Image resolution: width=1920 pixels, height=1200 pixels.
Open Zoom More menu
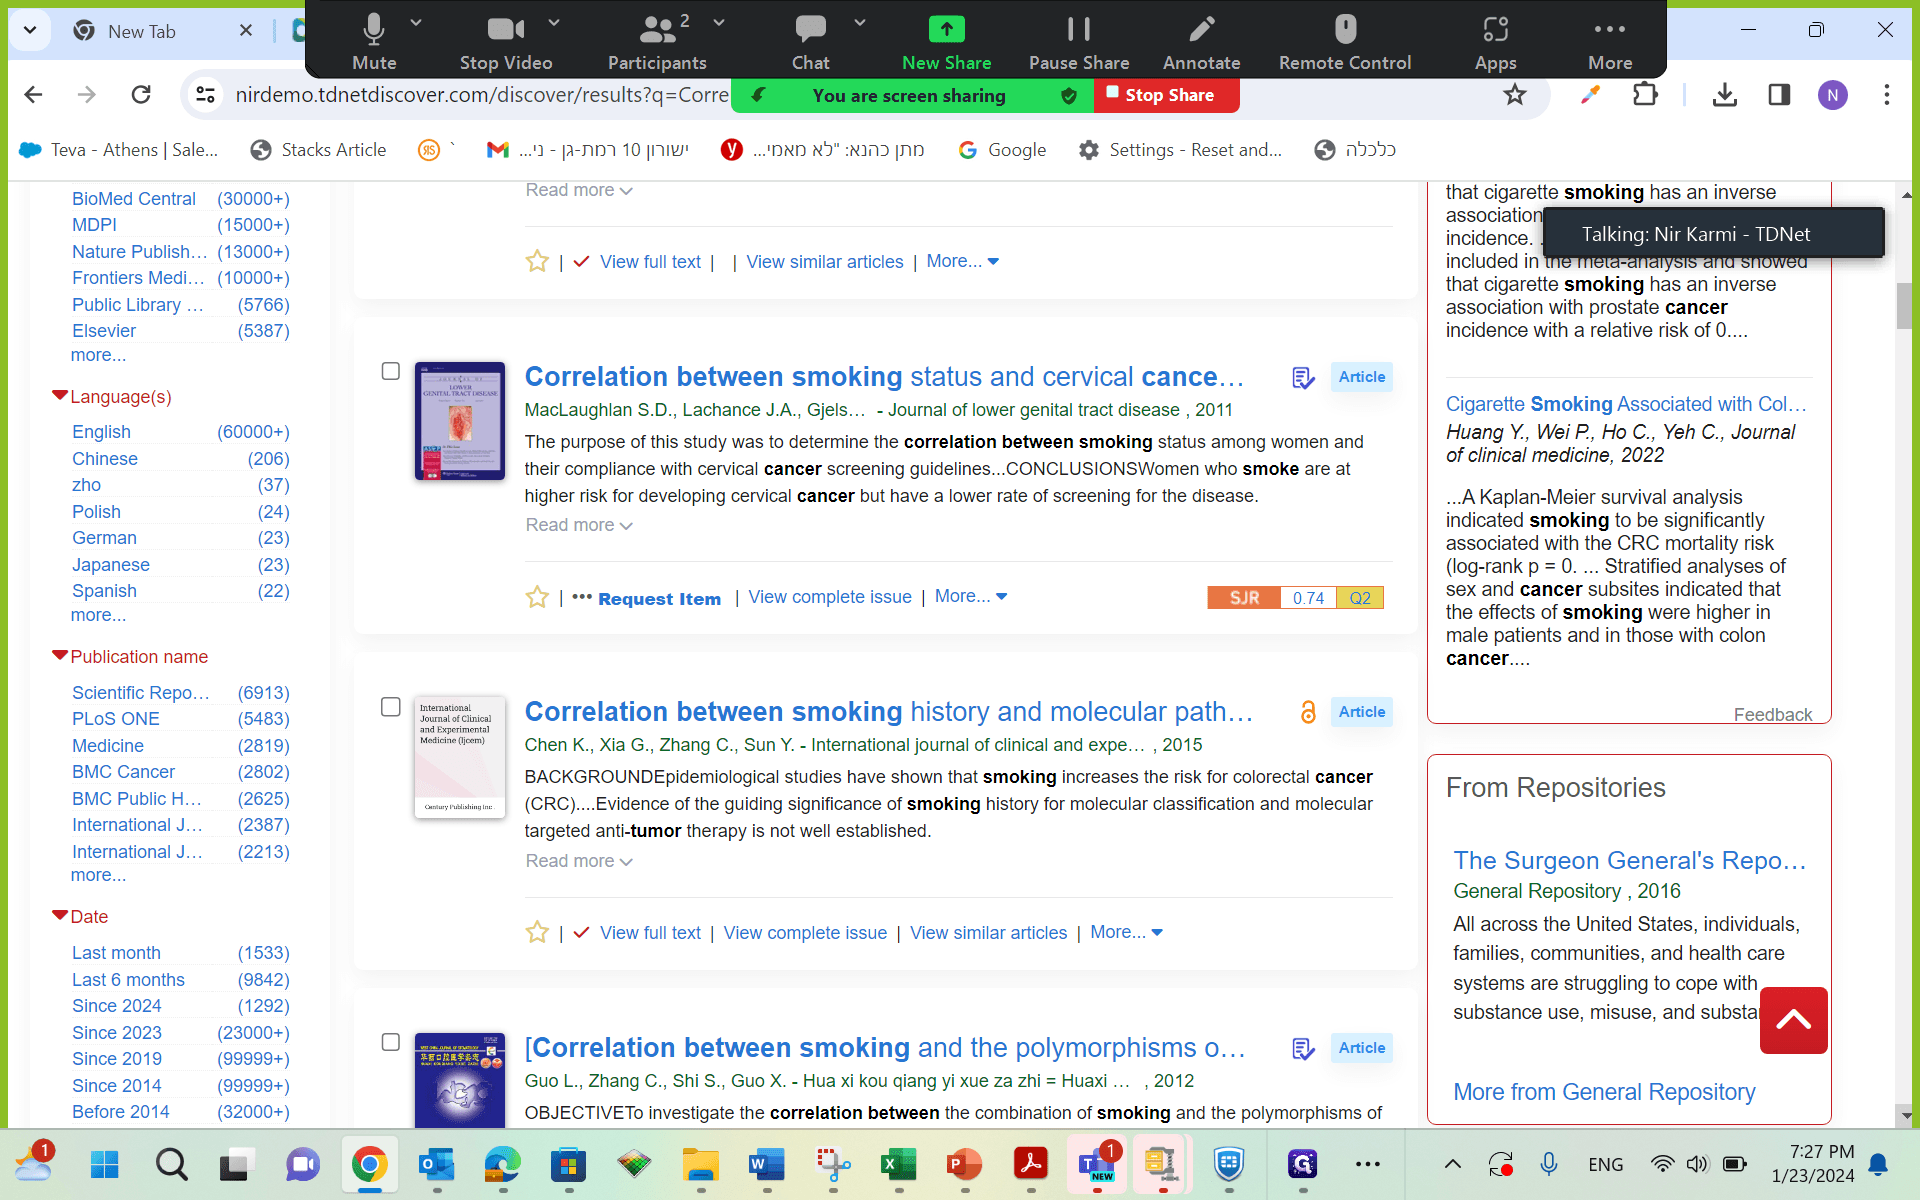coord(1609,42)
